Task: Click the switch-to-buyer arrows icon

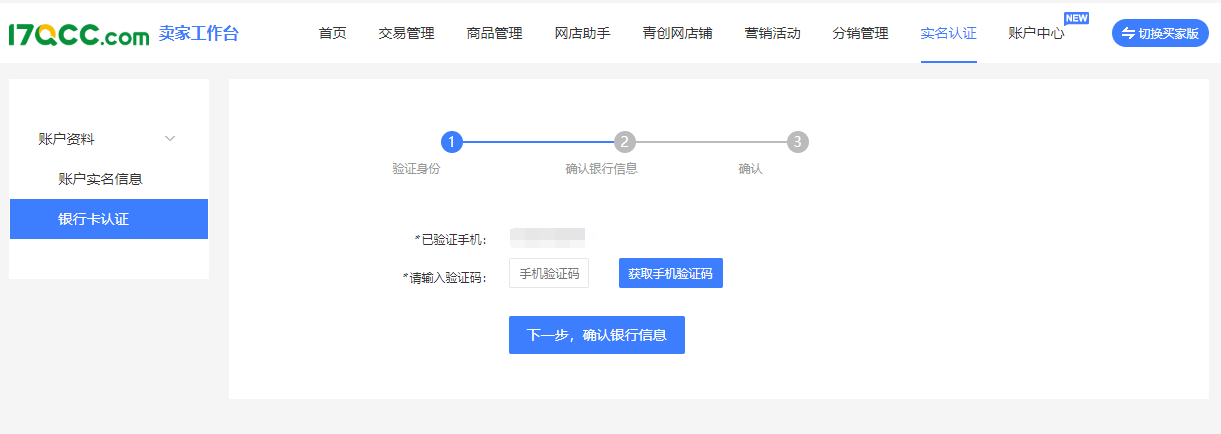Action: (1128, 33)
